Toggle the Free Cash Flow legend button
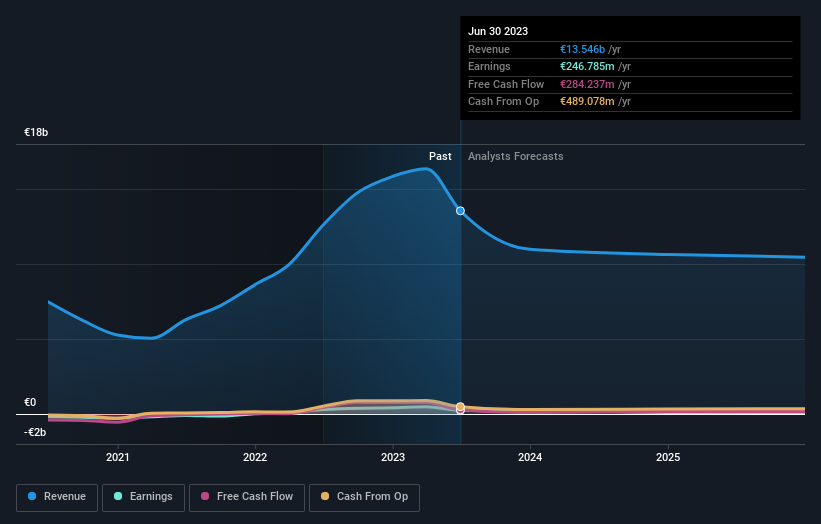The width and height of the screenshot is (821, 524). point(247,497)
